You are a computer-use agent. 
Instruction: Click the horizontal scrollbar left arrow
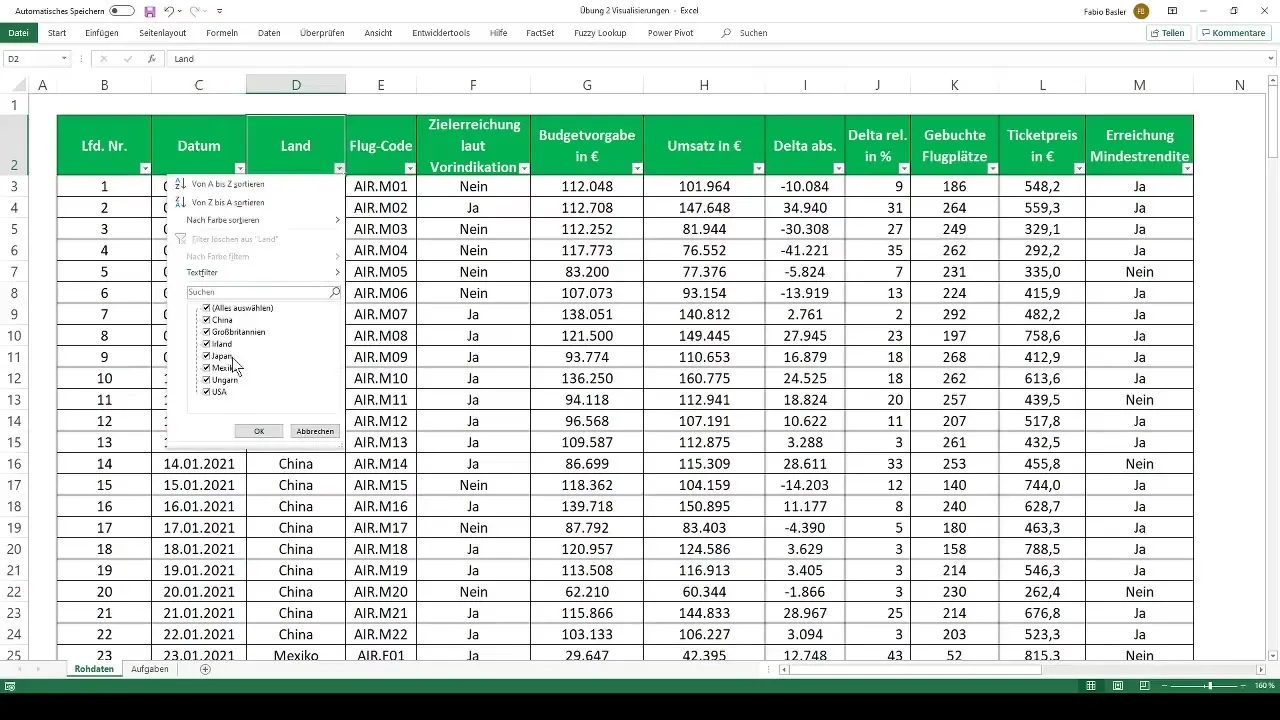783,669
